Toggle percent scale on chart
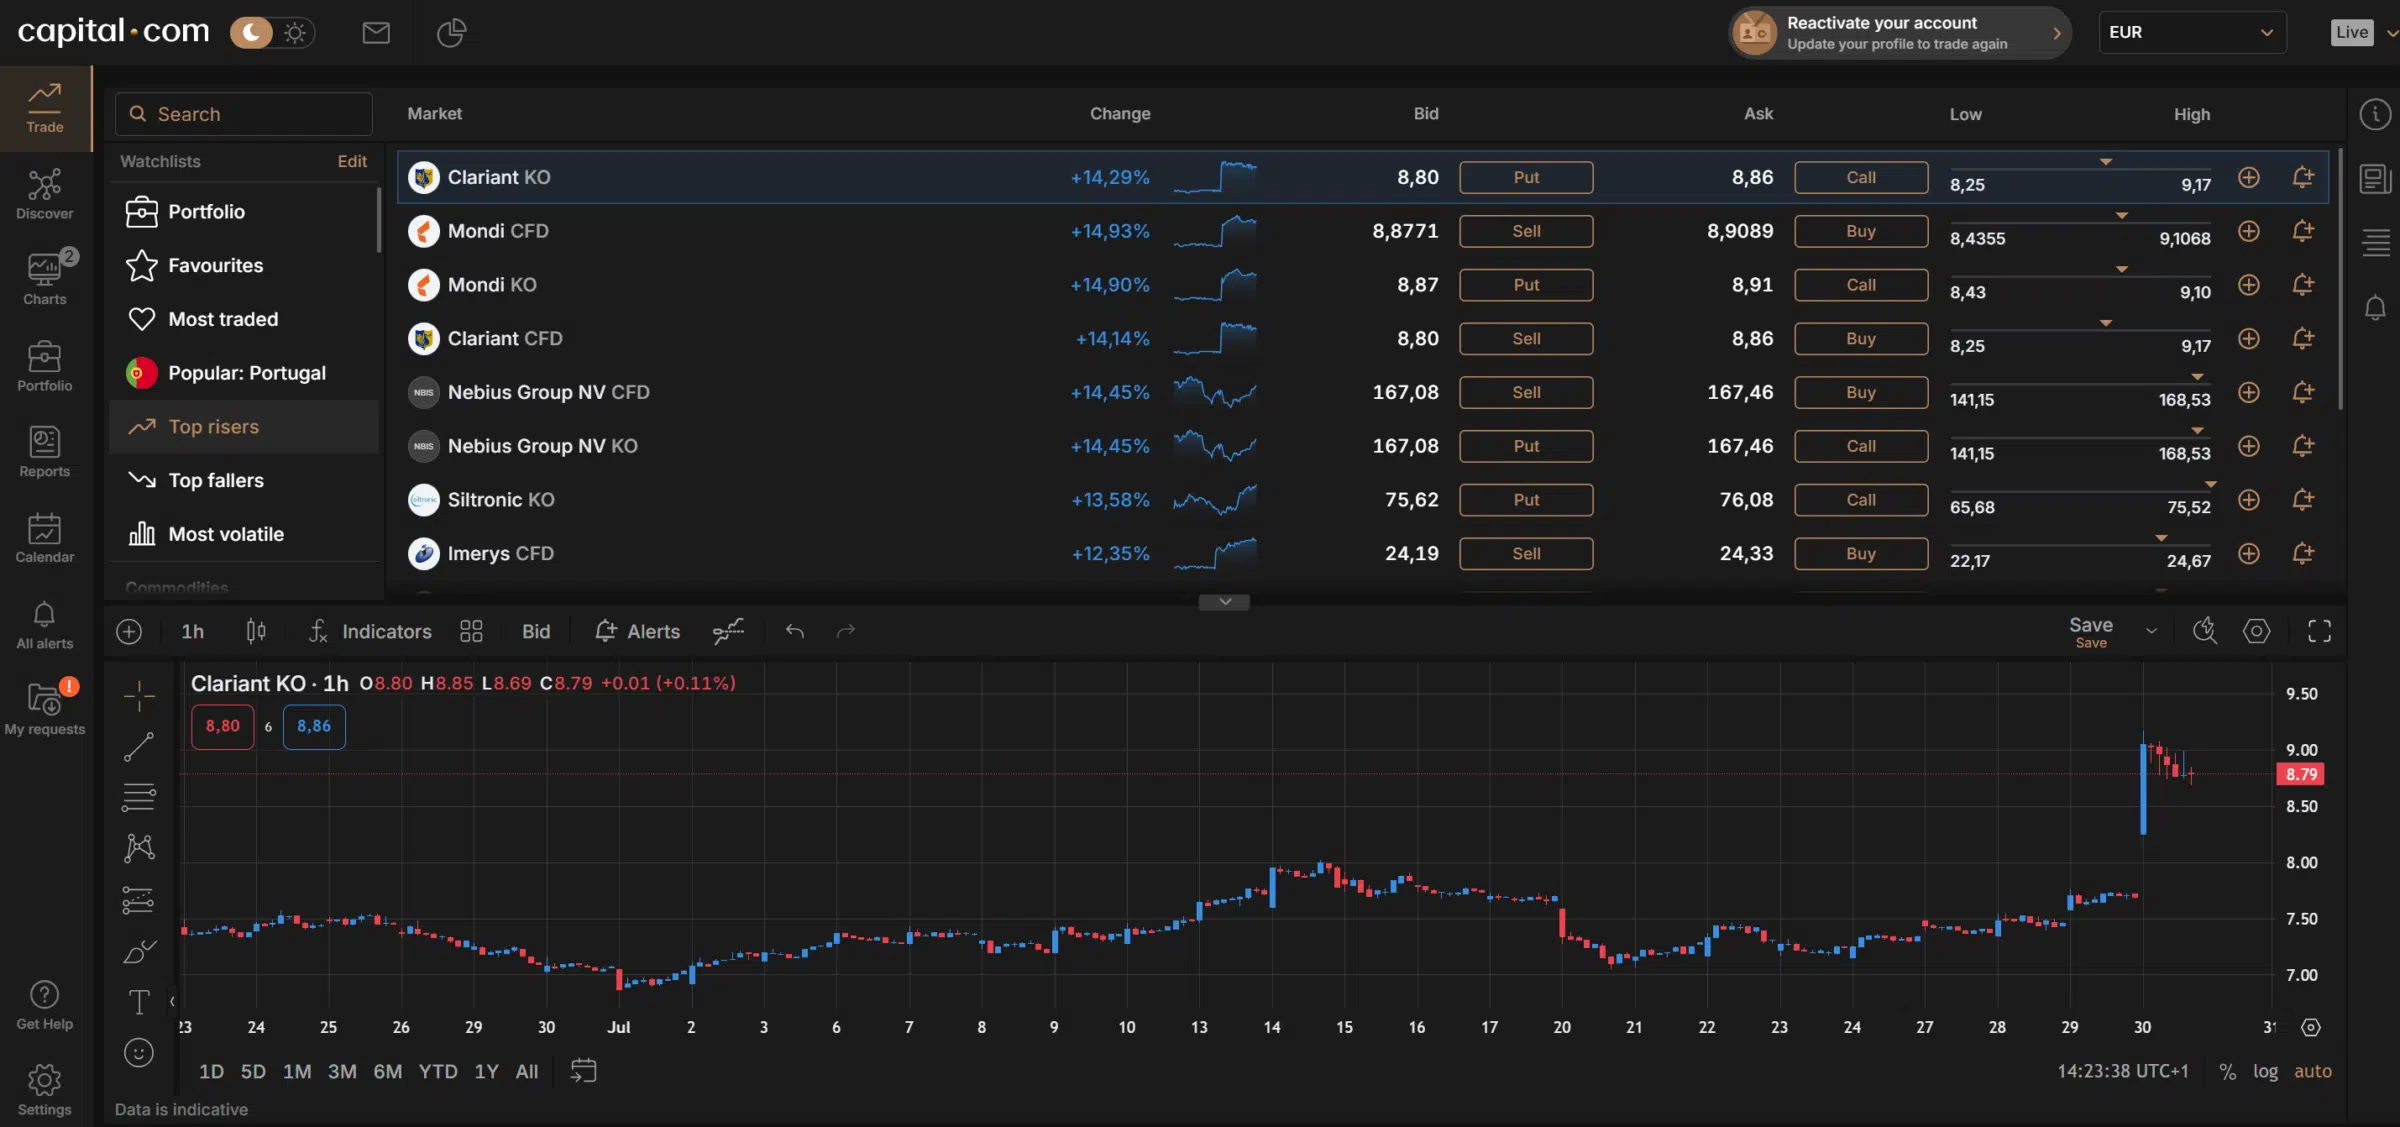The width and height of the screenshot is (2400, 1127). click(x=2228, y=1072)
